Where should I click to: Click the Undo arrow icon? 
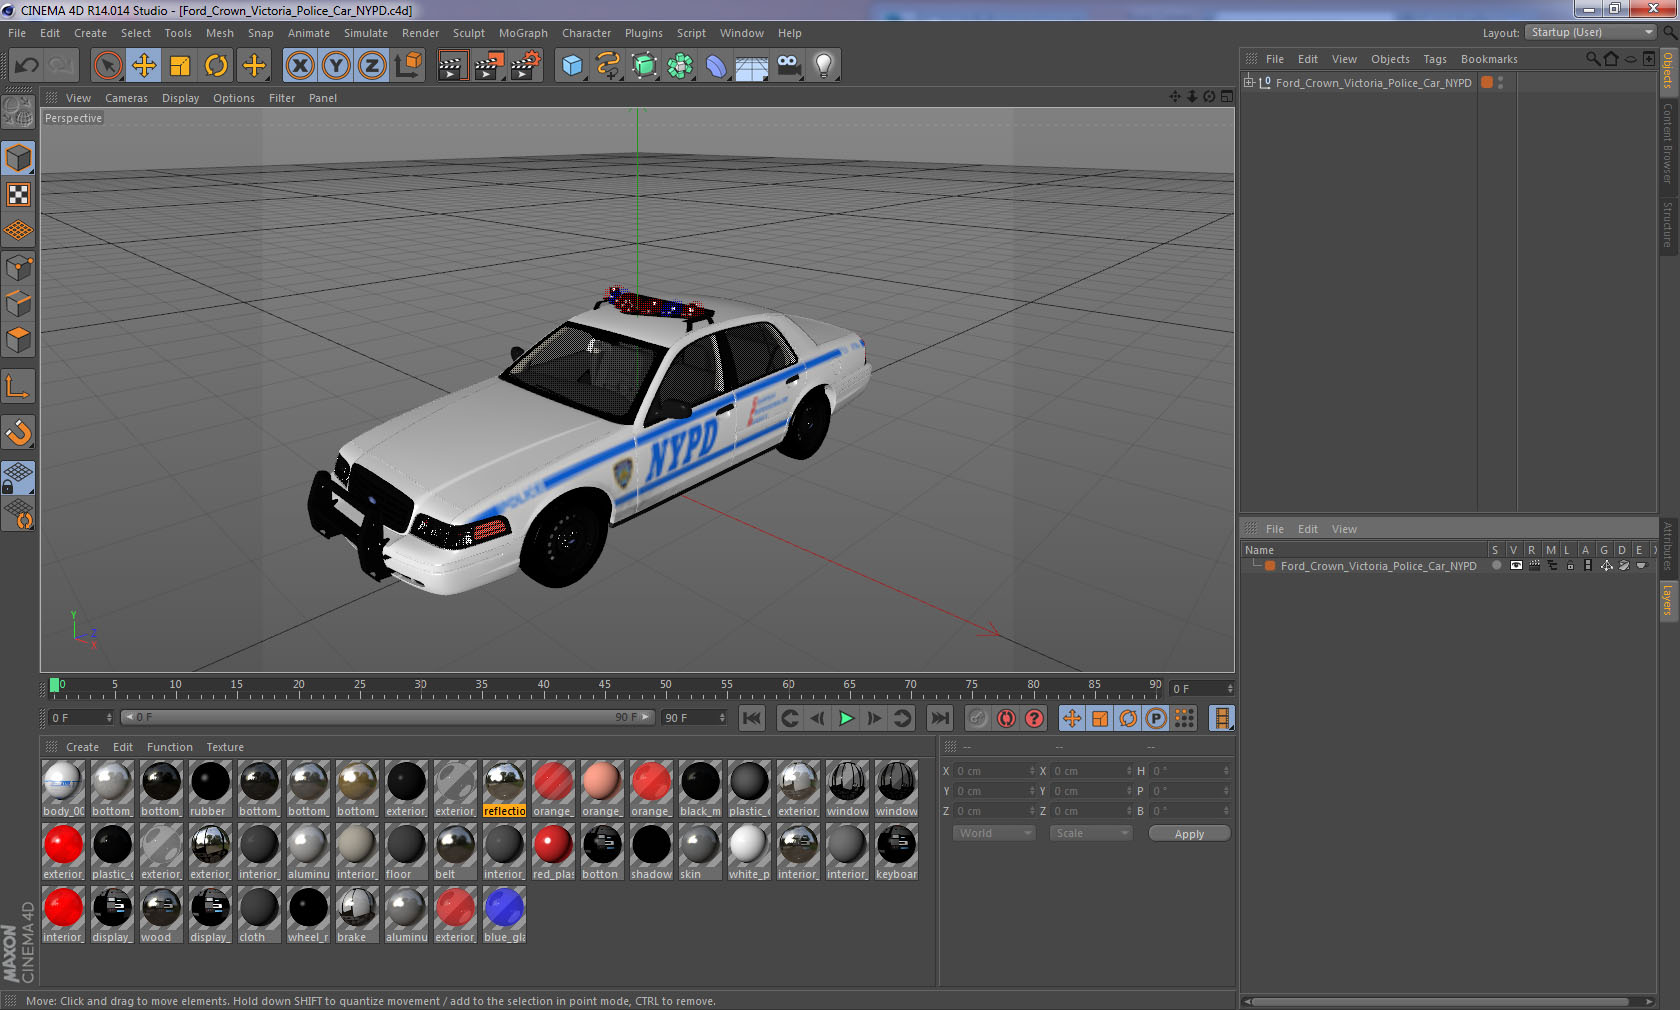click(27, 66)
